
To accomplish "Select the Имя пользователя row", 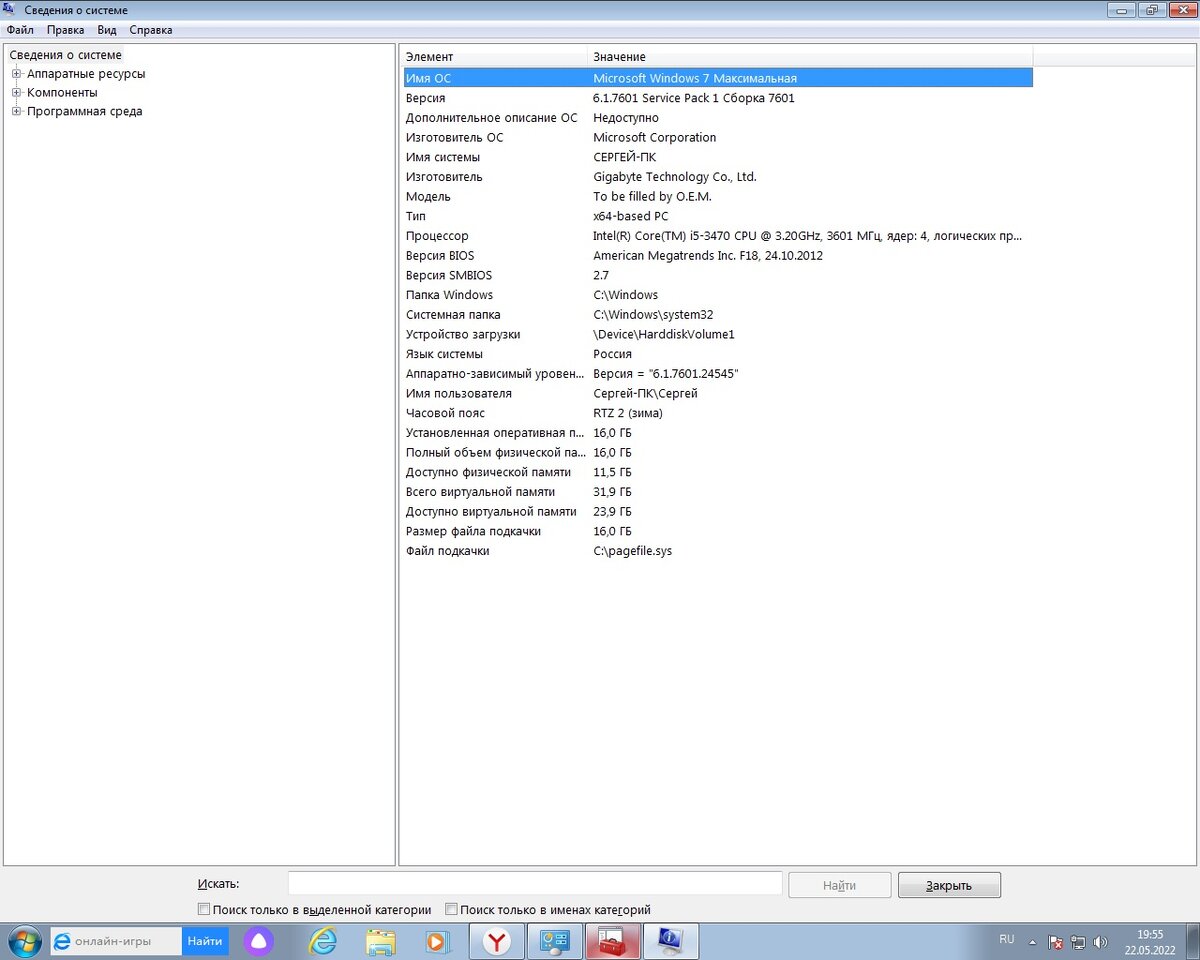I will [x=717, y=393].
